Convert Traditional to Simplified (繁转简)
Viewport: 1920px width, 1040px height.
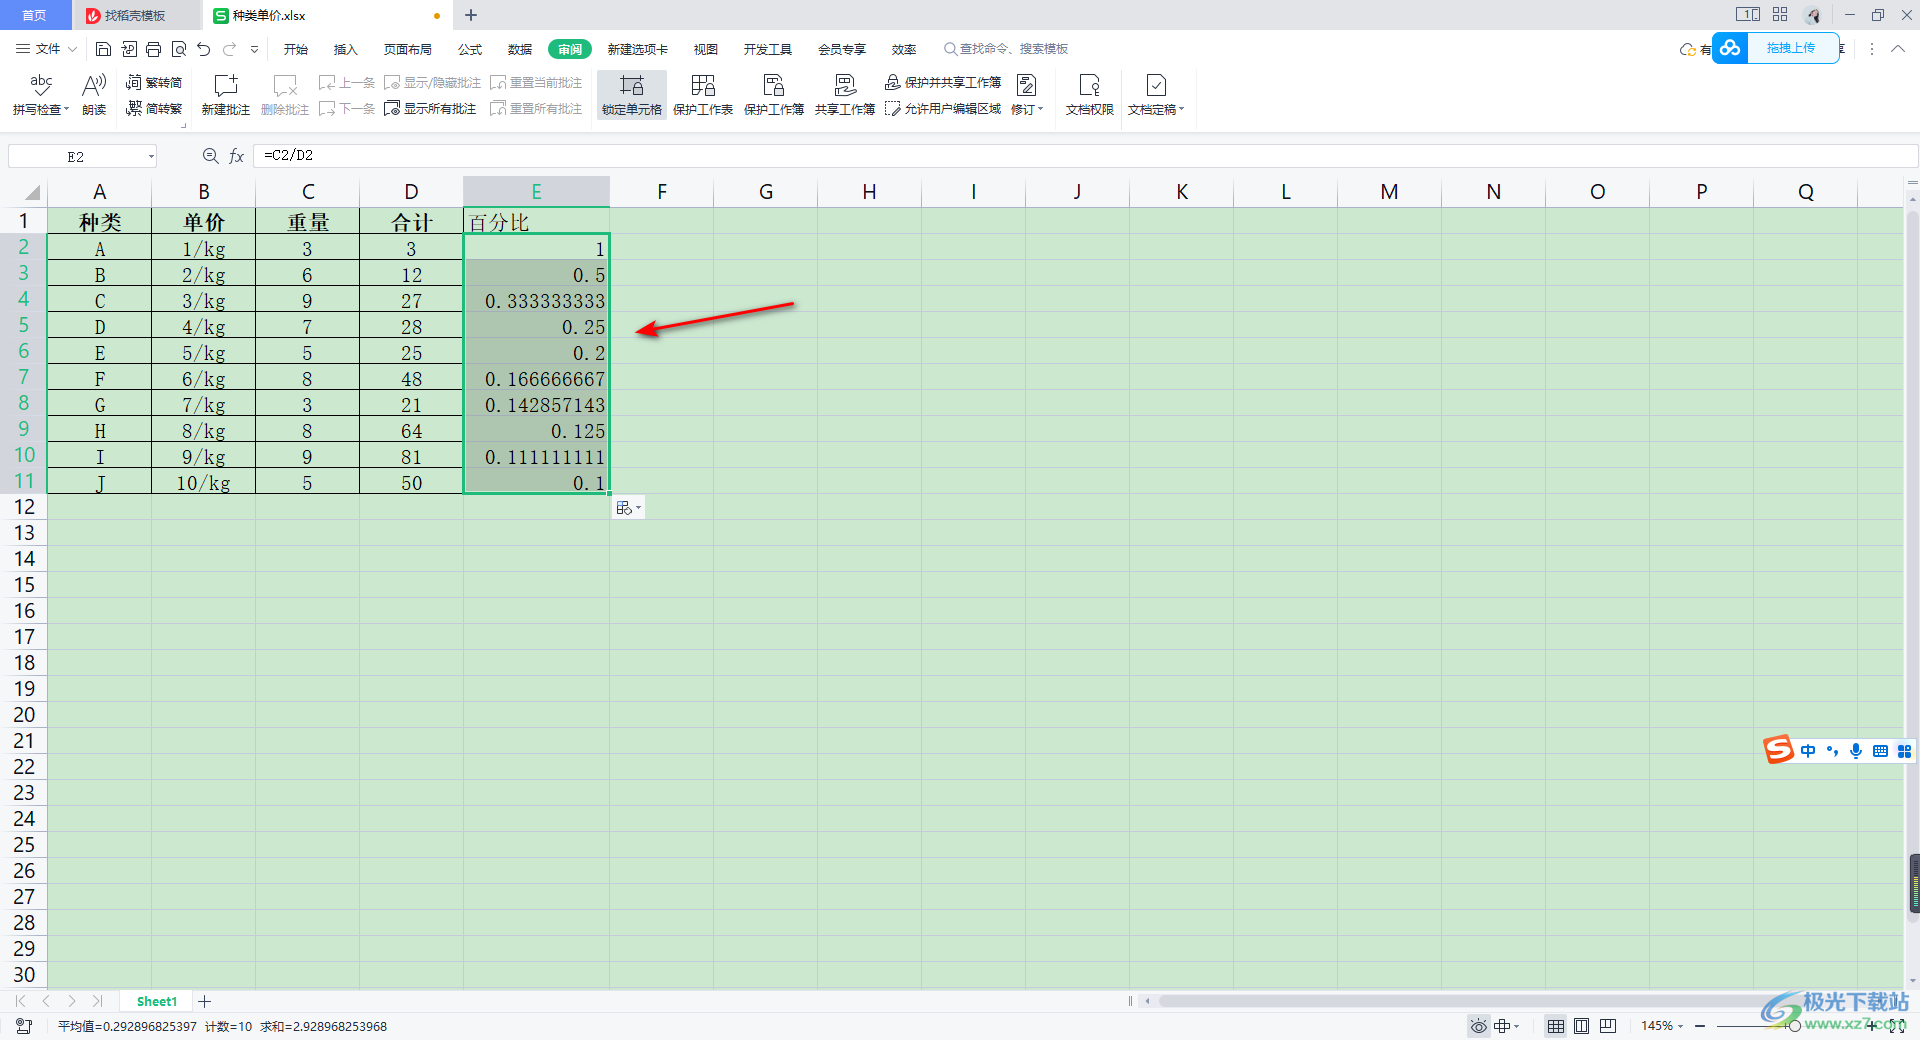pyautogui.click(x=154, y=82)
